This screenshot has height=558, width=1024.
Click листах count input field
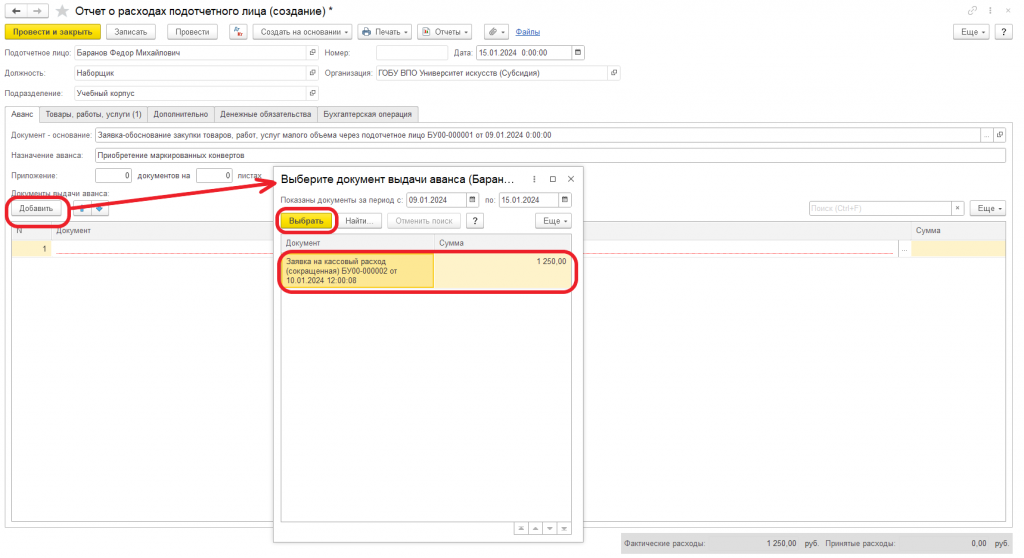click(214, 176)
